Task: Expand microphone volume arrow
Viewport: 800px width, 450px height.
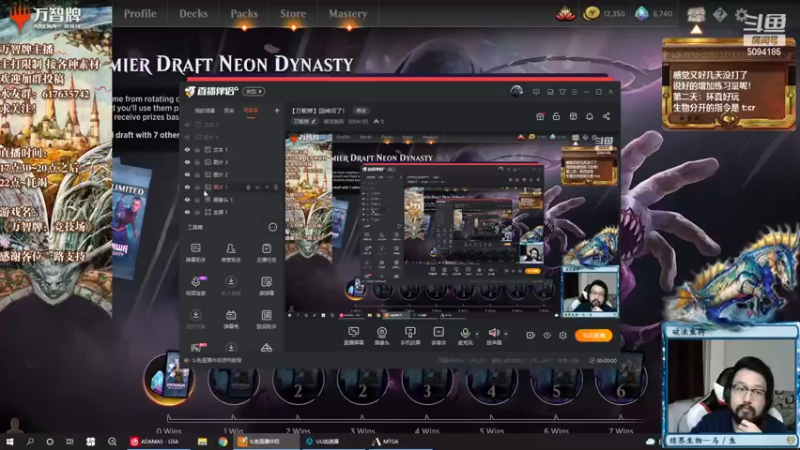Action: coord(477,334)
